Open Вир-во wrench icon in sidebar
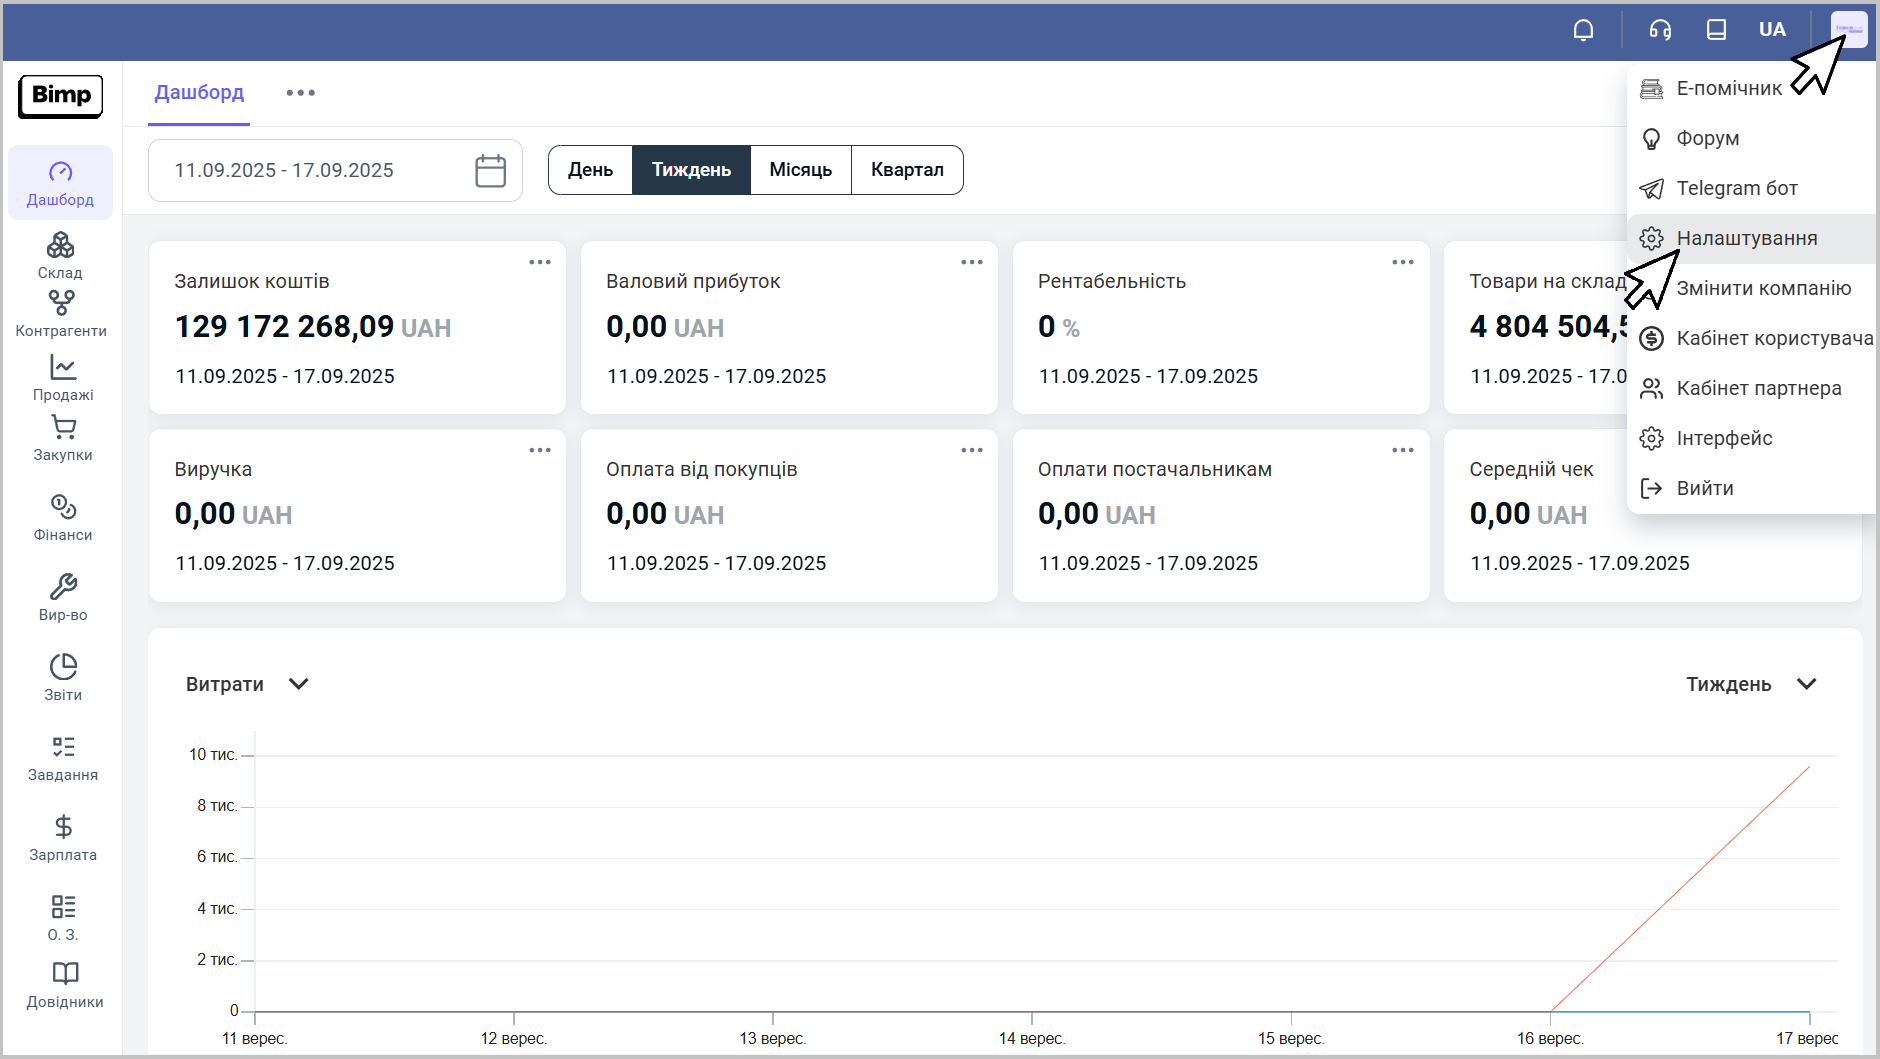Viewport: 1880px width, 1059px height. point(63,597)
